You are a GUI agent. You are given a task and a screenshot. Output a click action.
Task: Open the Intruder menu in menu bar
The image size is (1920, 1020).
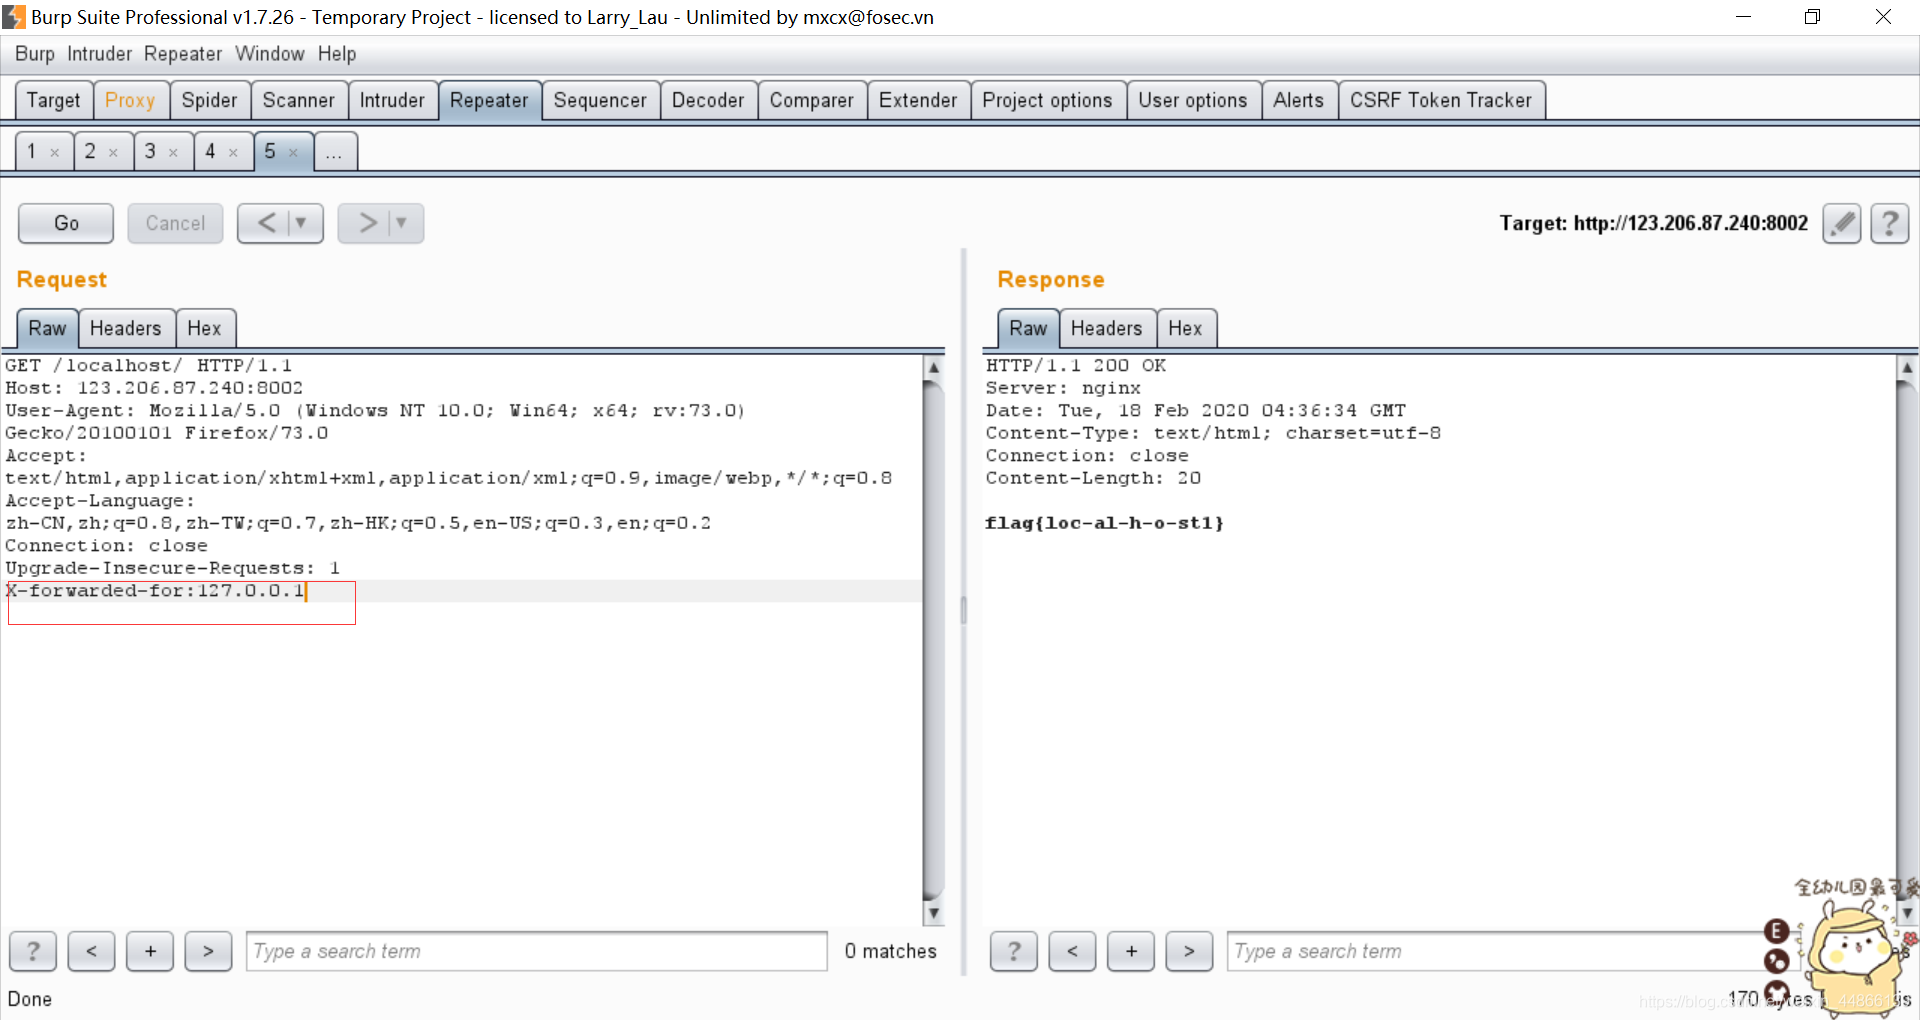[x=100, y=54]
